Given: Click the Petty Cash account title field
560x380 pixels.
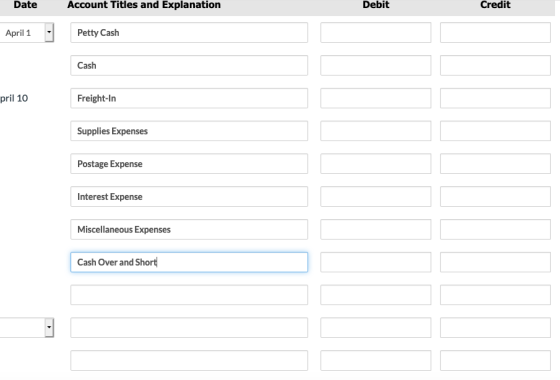Looking at the screenshot, I should pyautogui.click(x=189, y=32).
